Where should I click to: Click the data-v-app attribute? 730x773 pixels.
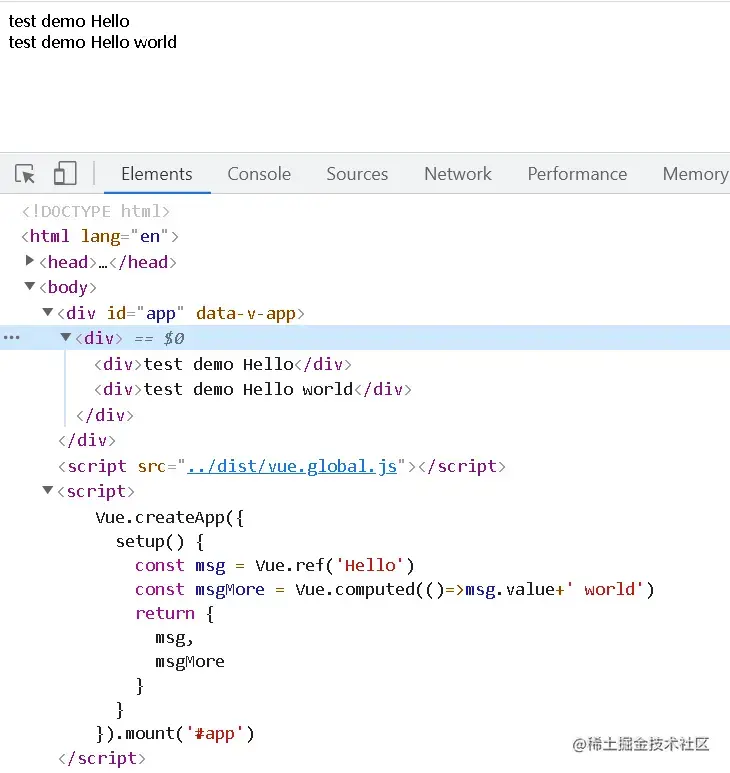(246, 313)
